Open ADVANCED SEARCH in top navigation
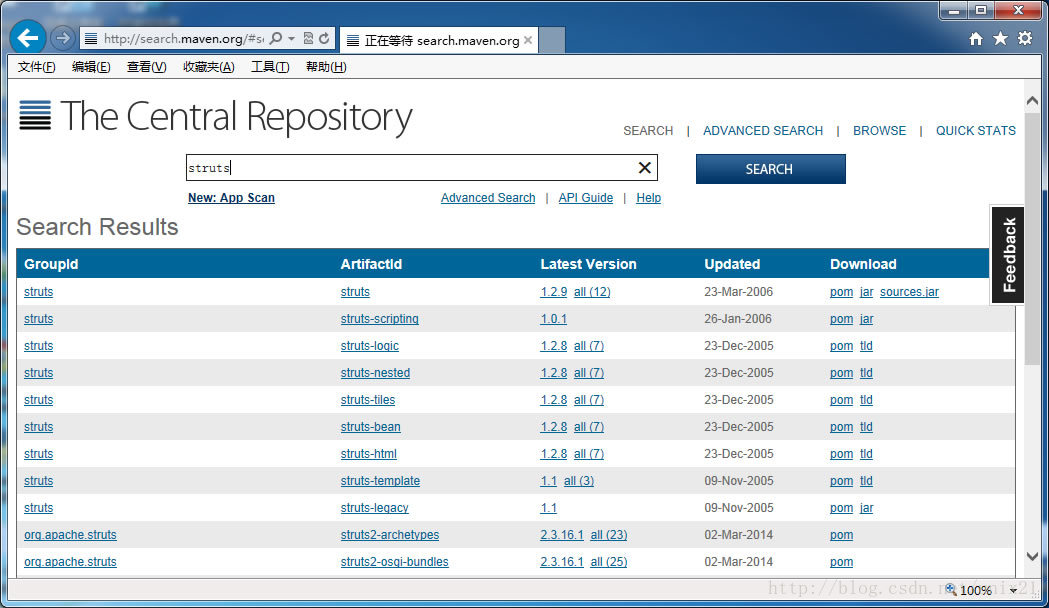Viewport: 1049px width, 608px height. (x=763, y=131)
